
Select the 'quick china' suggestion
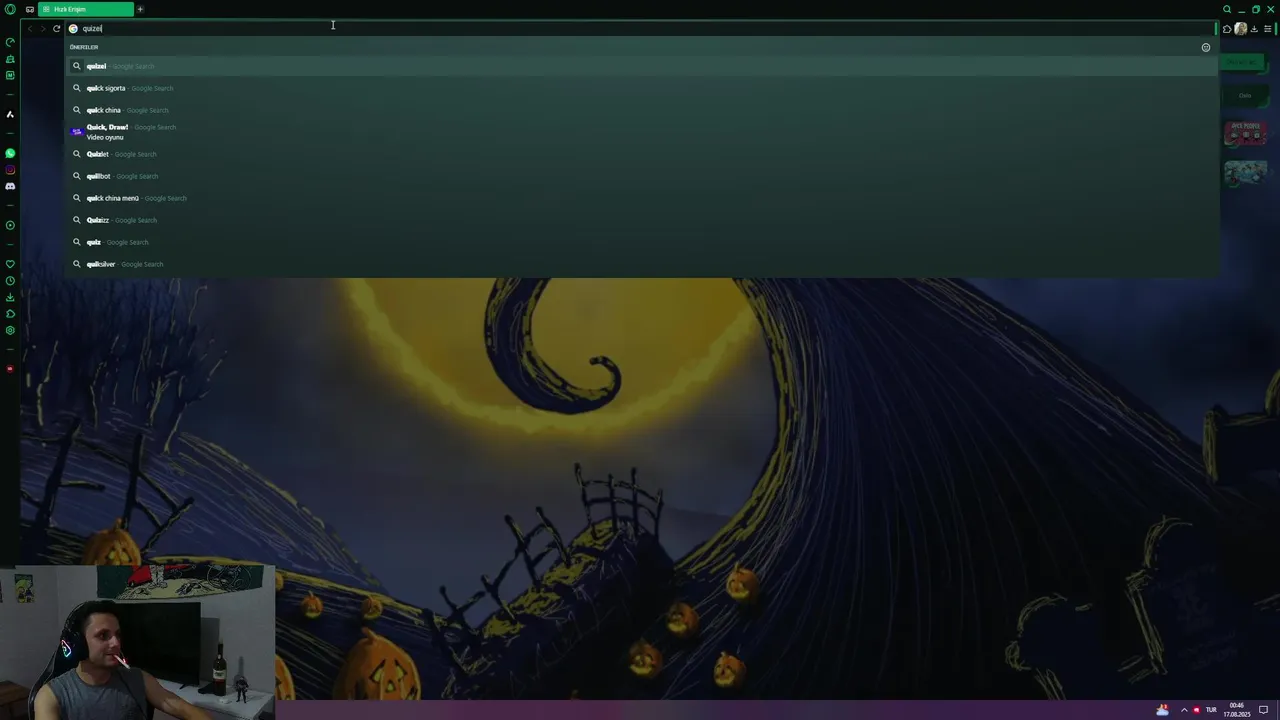640,110
